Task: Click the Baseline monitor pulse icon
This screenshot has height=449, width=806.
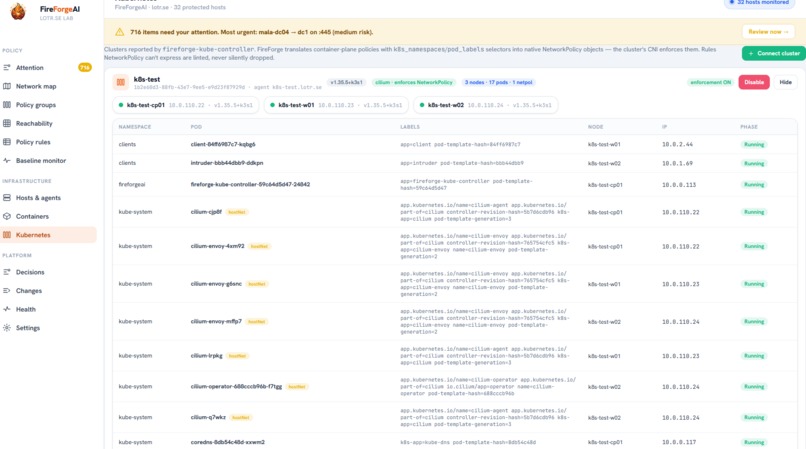Action: [x=7, y=160]
